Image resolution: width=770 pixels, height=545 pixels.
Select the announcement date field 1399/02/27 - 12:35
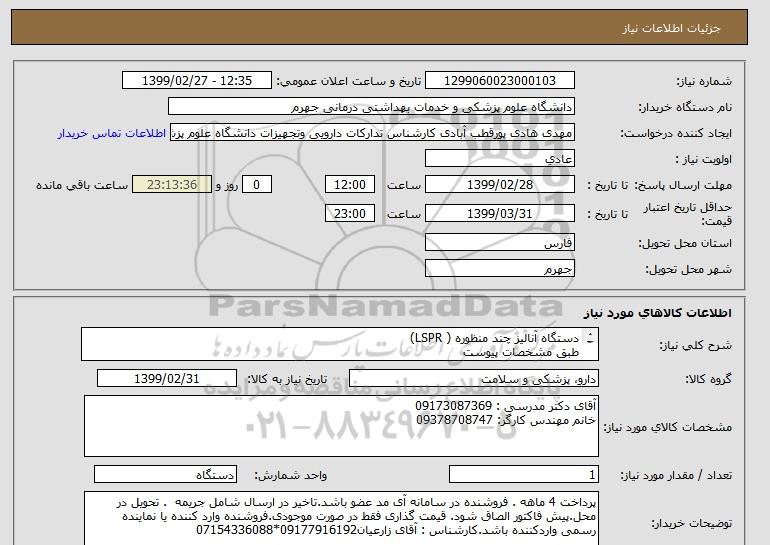pyautogui.click(x=197, y=81)
